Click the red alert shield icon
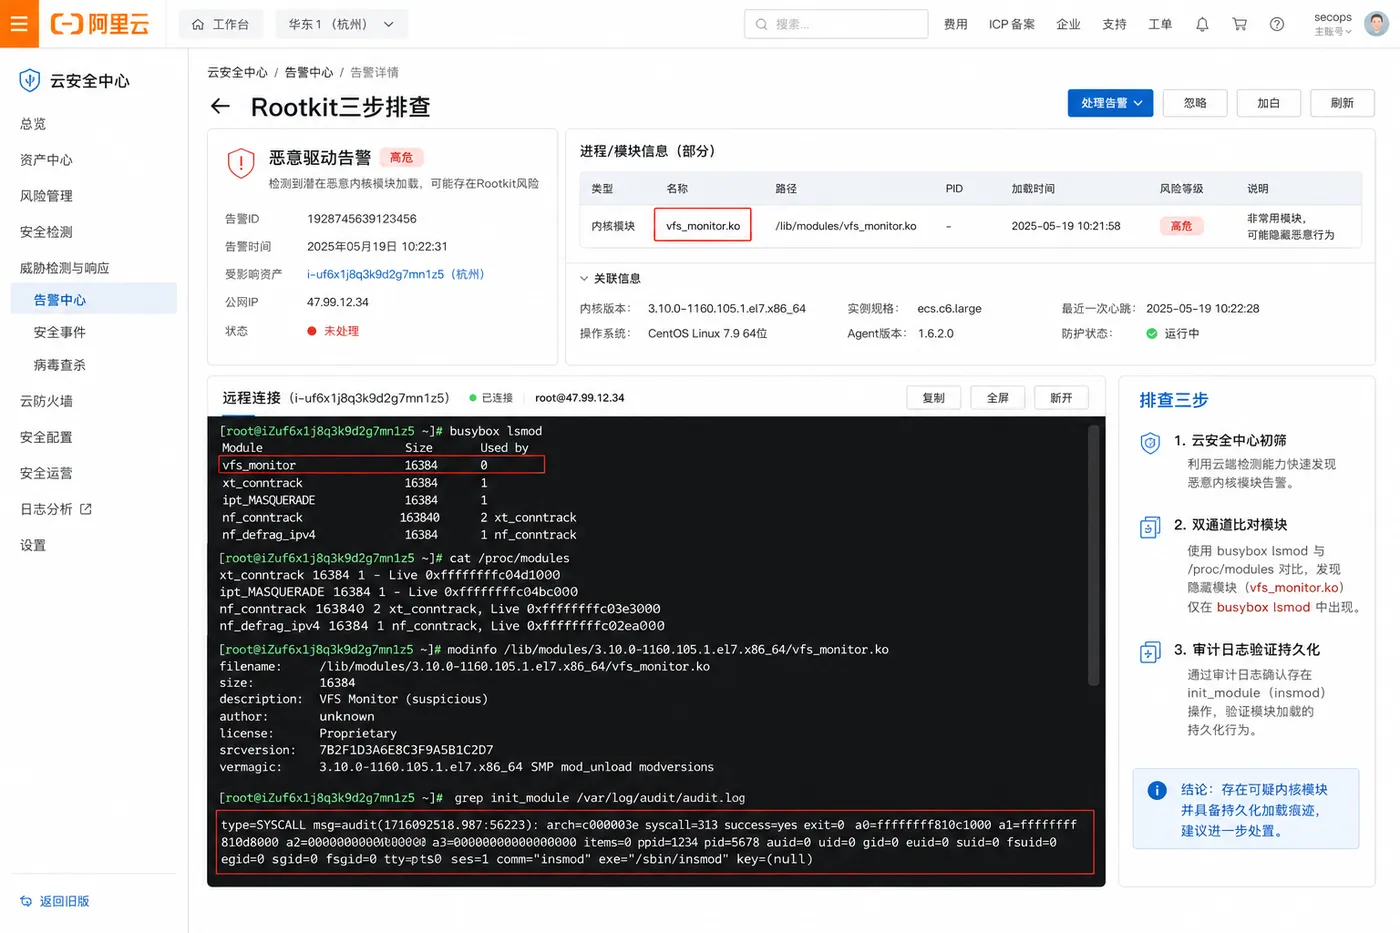The image size is (1400, 933). coord(241,163)
